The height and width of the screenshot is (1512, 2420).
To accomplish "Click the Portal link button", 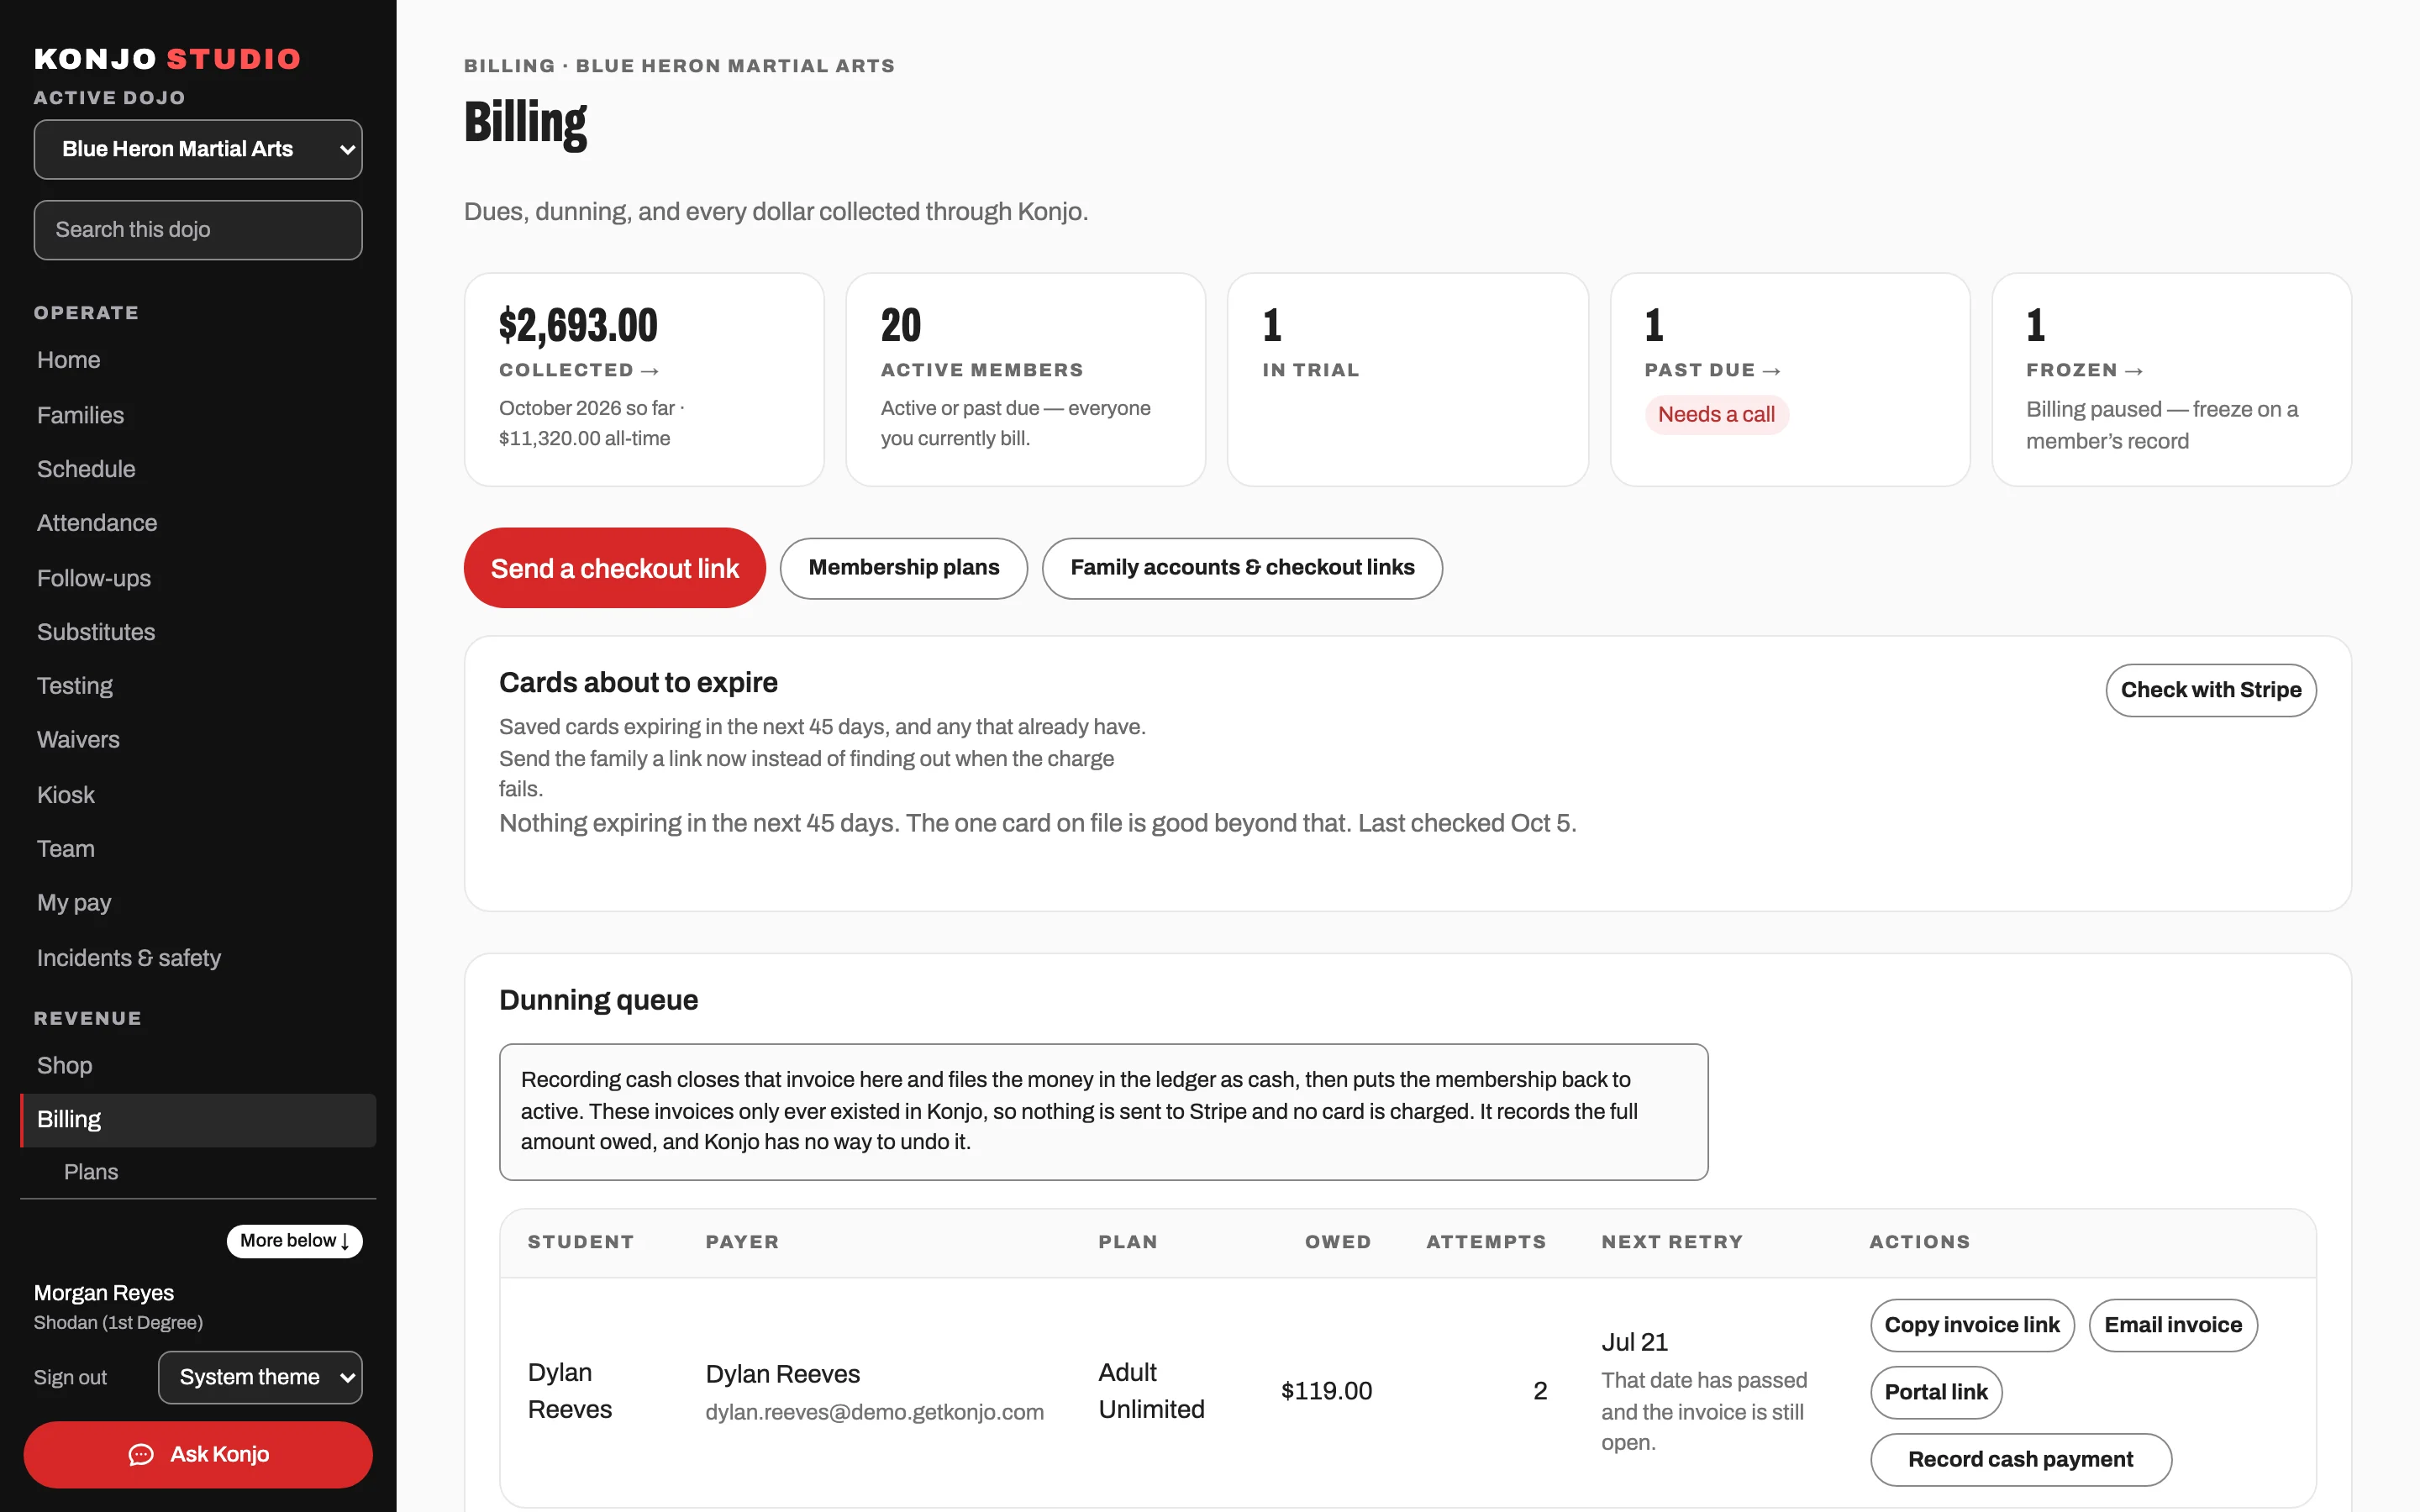I will coord(1935,1392).
